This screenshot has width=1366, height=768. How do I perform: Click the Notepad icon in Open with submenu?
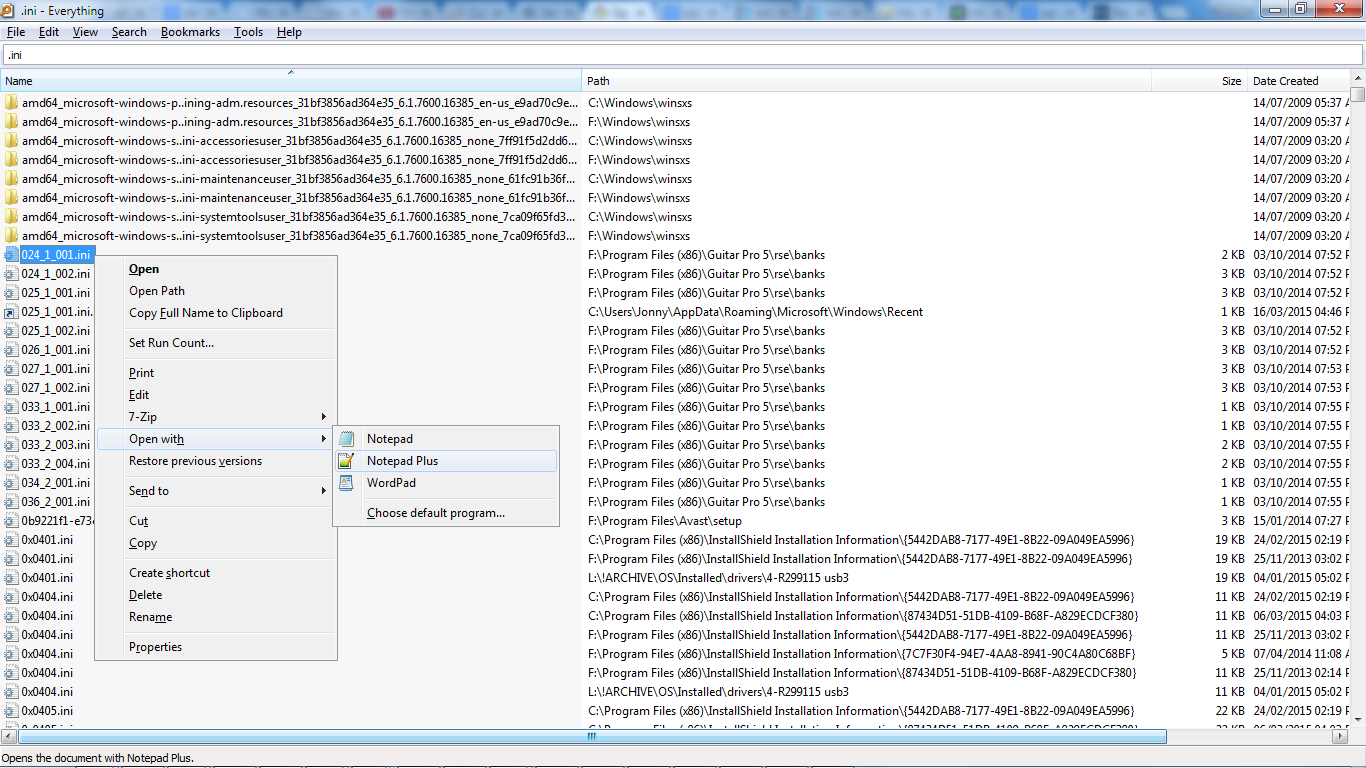pyautogui.click(x=347, y=439)
